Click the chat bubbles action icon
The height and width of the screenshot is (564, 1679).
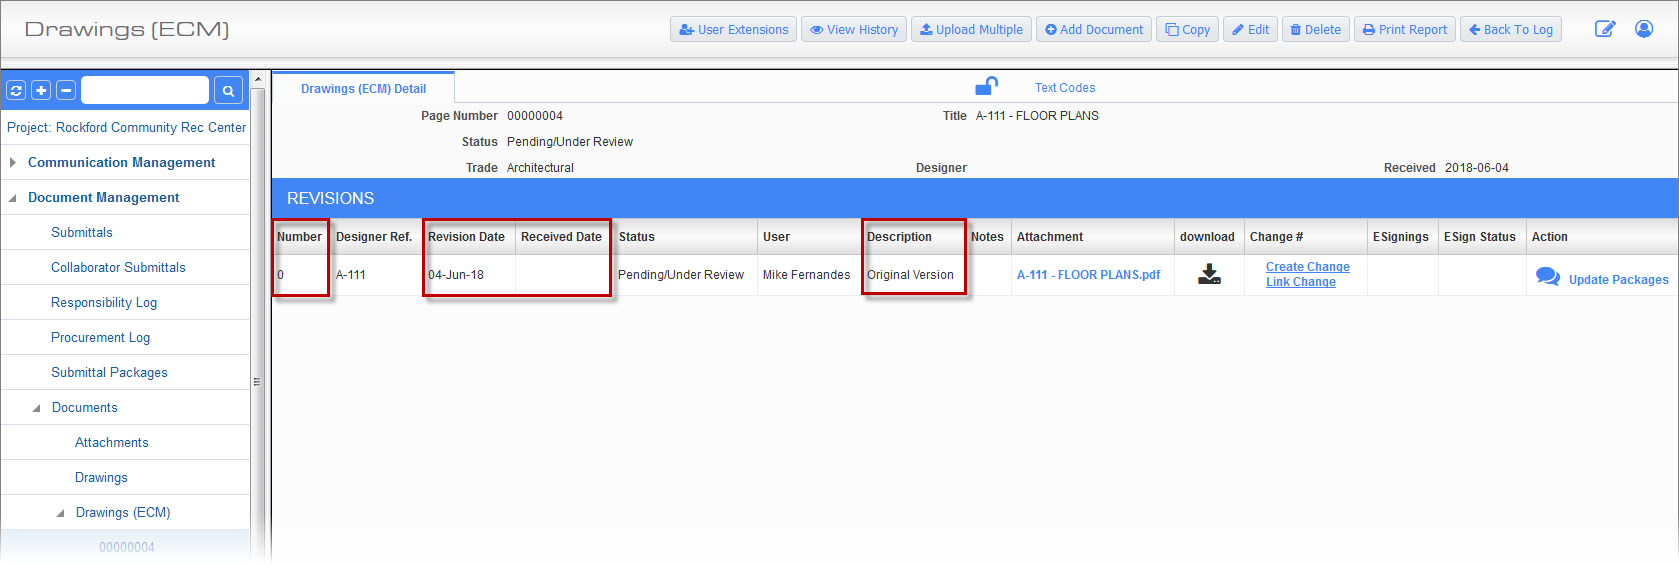pos(1548,277)
